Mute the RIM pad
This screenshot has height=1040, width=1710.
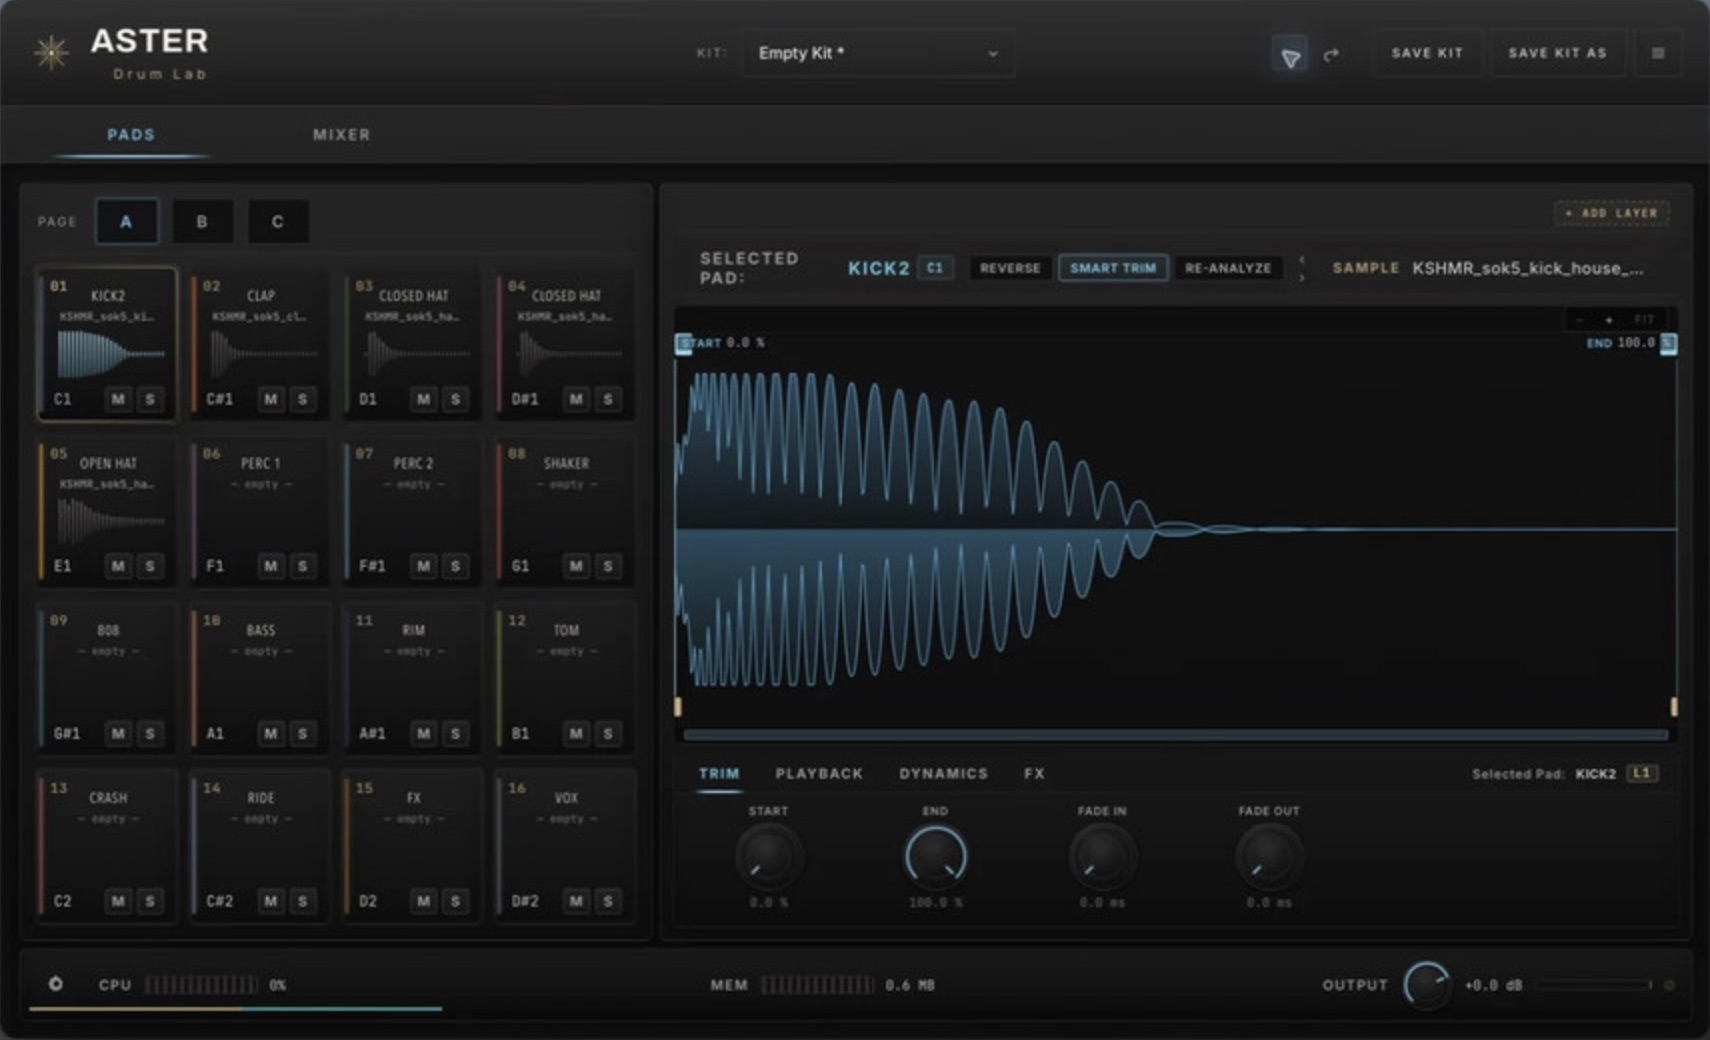[x=424, y=733]
